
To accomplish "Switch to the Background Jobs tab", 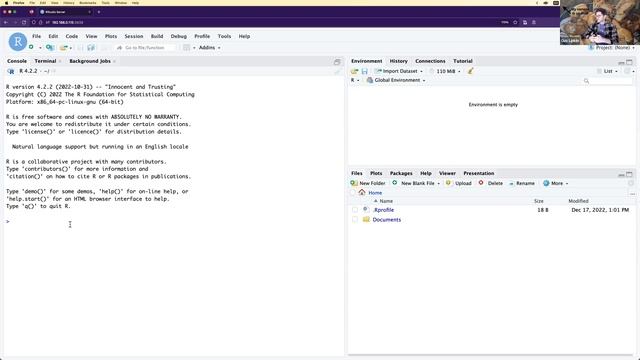I will point(90,61).
